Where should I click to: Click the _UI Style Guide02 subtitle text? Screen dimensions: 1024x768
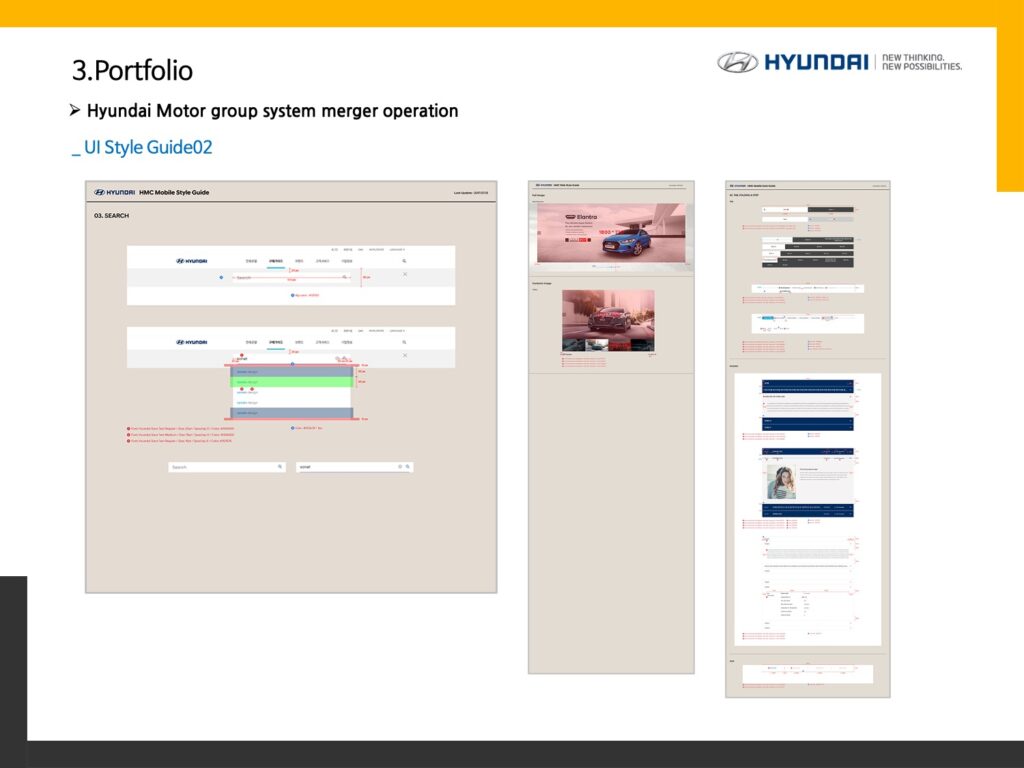[142, 147]
